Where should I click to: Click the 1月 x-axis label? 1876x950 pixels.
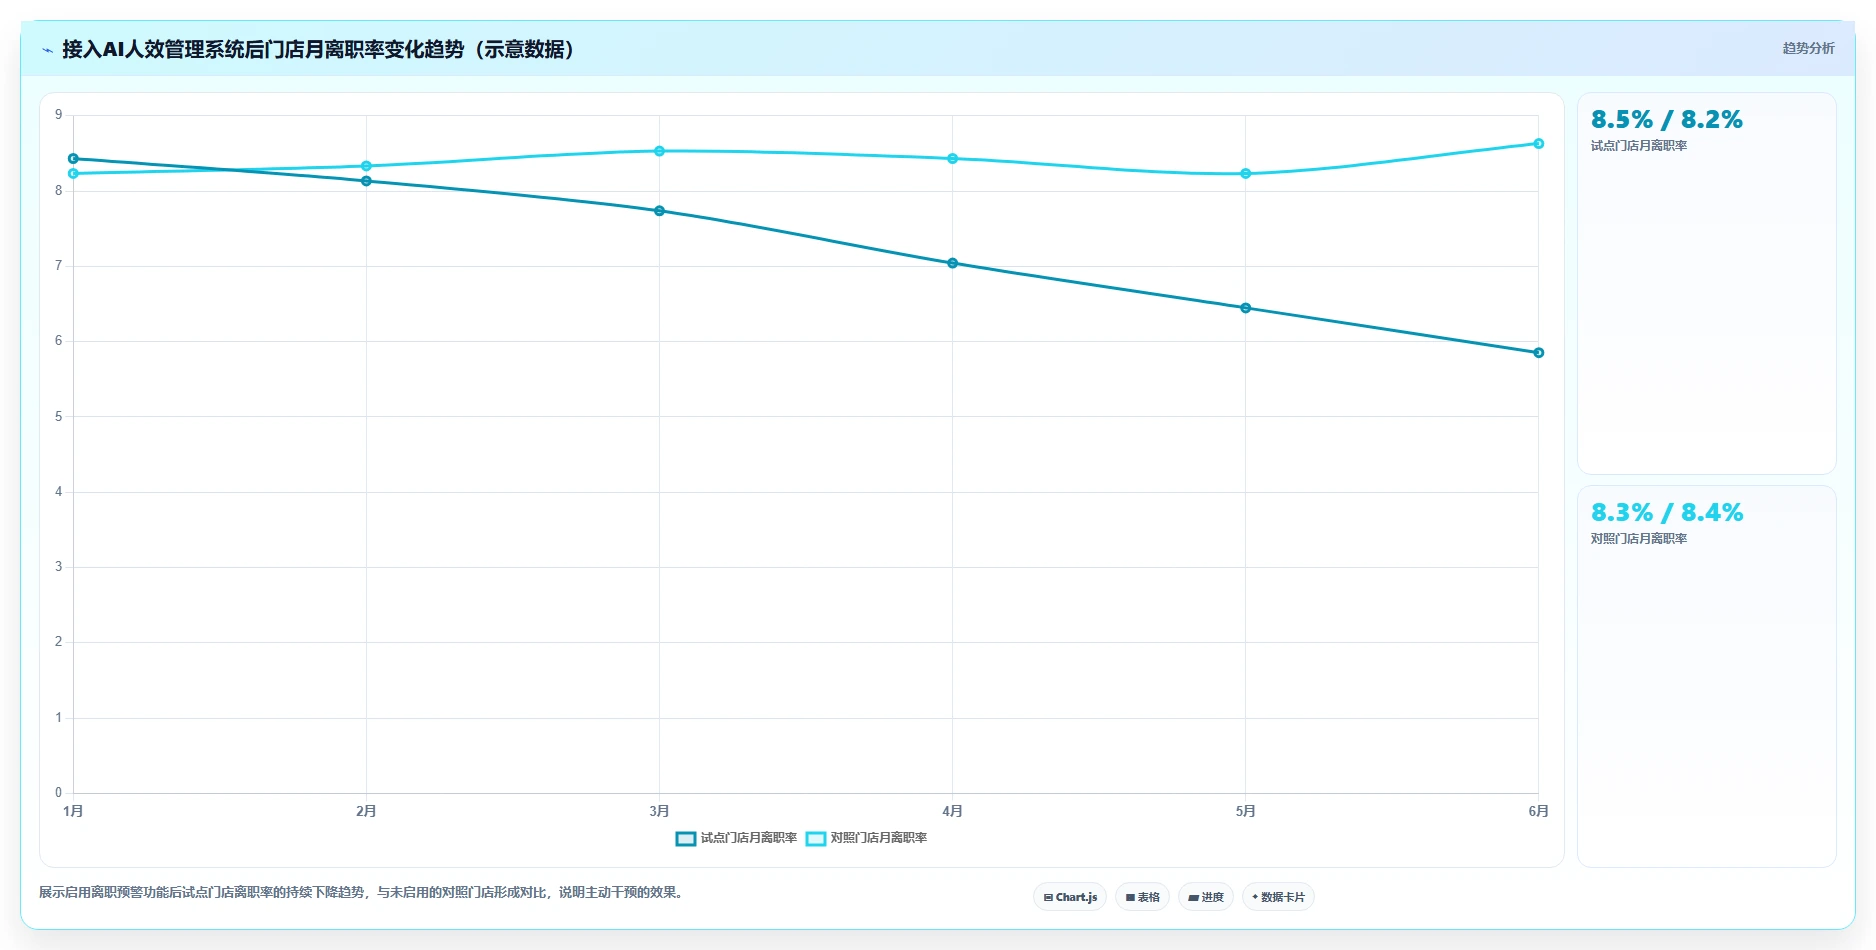pos(73,811)
